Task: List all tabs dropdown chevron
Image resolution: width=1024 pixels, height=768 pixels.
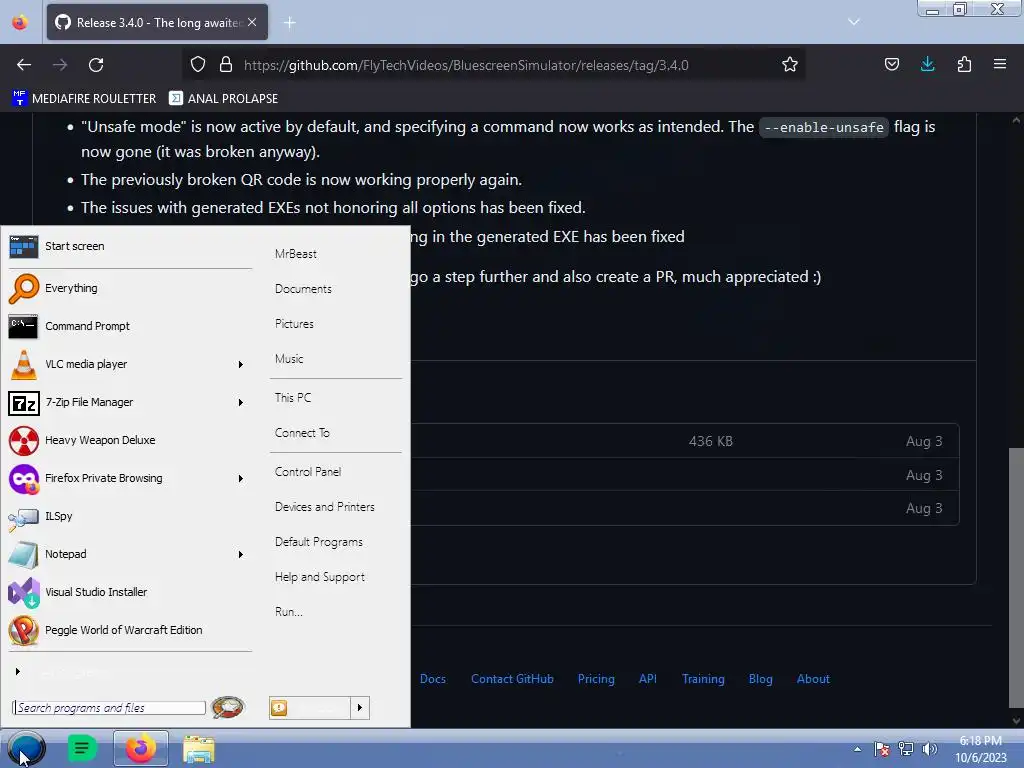Action: click(x=854, y=22)
